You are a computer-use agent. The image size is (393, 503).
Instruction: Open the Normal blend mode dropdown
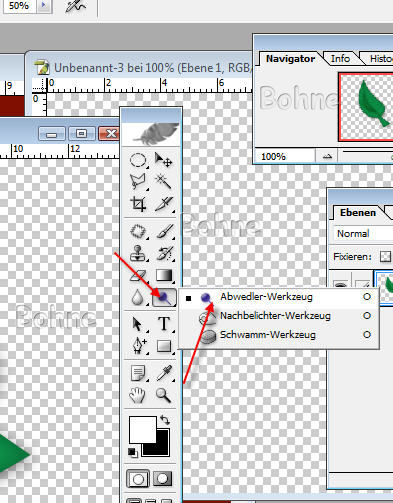pos(363,233)
